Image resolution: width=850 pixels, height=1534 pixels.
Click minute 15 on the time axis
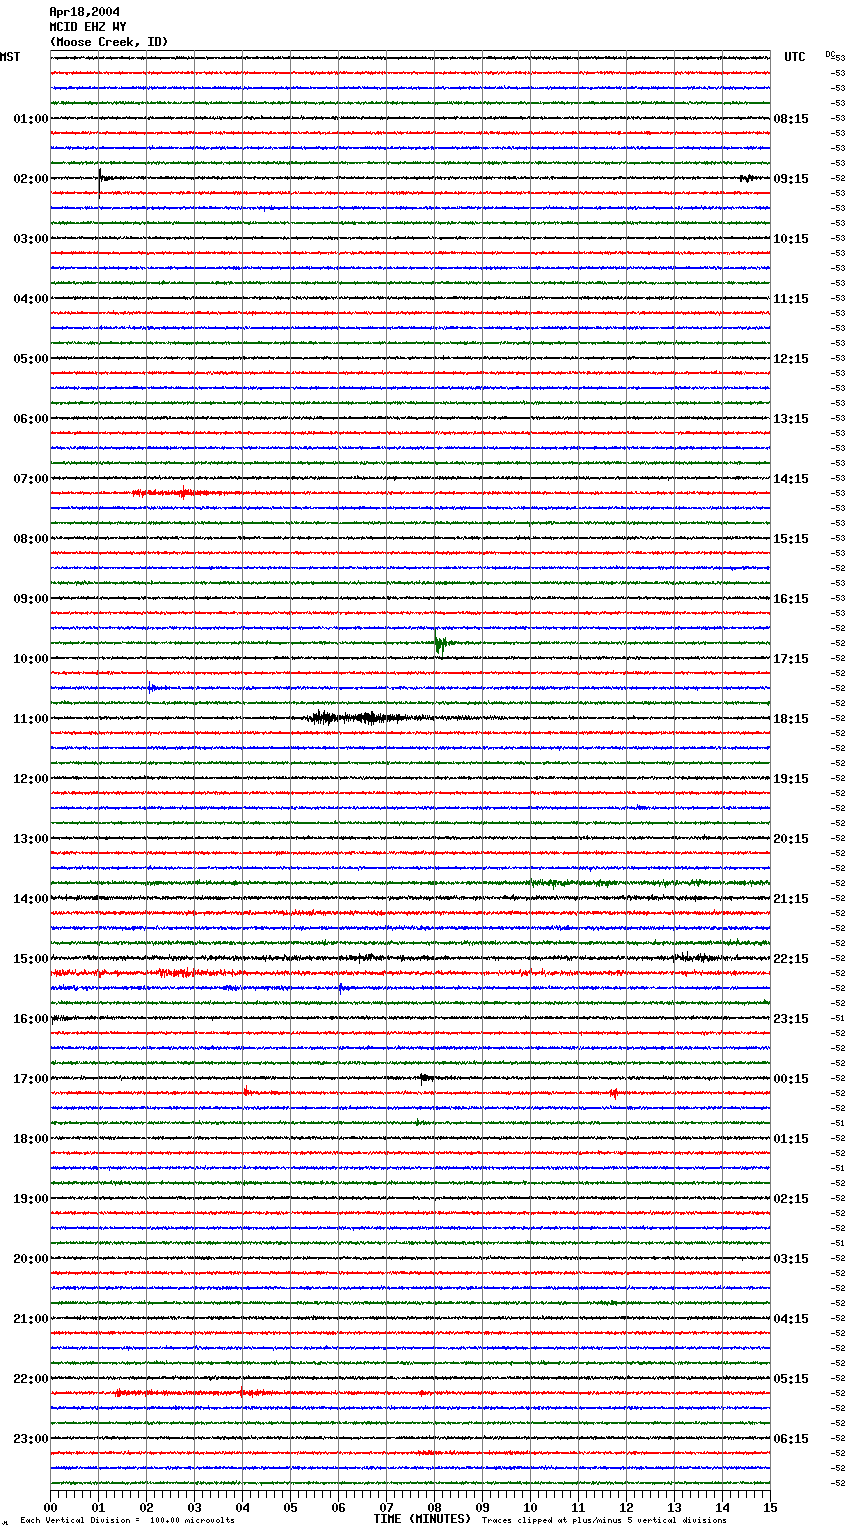pos(770,1506)
